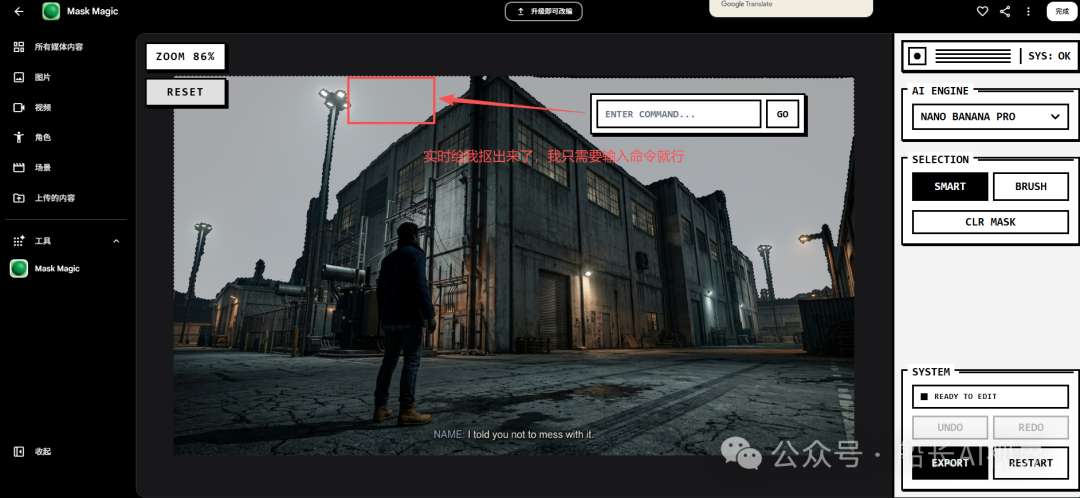Click the ZOOM 86% indicator
1080x498 pixels.
(x=185, y=56)
